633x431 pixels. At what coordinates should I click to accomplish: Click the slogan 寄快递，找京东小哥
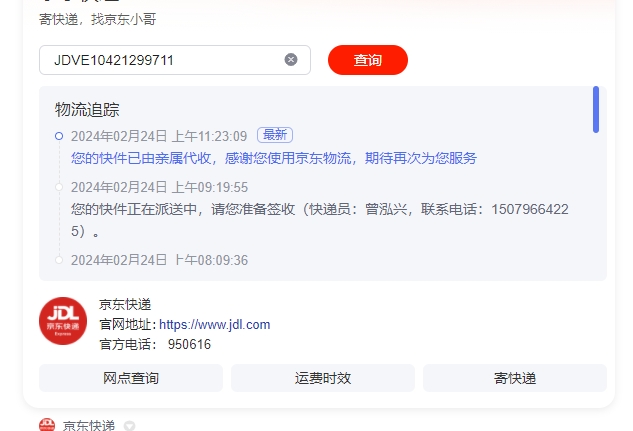[98, 19]
